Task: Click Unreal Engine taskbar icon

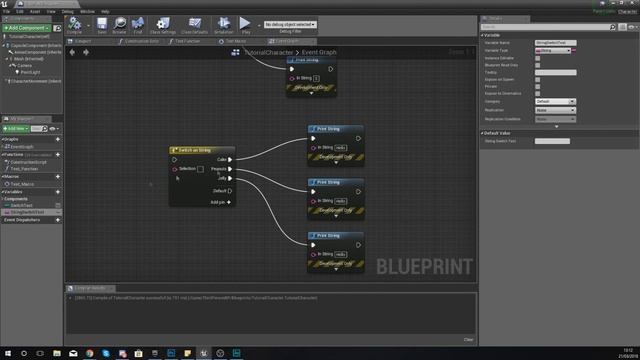Action: 204,353
